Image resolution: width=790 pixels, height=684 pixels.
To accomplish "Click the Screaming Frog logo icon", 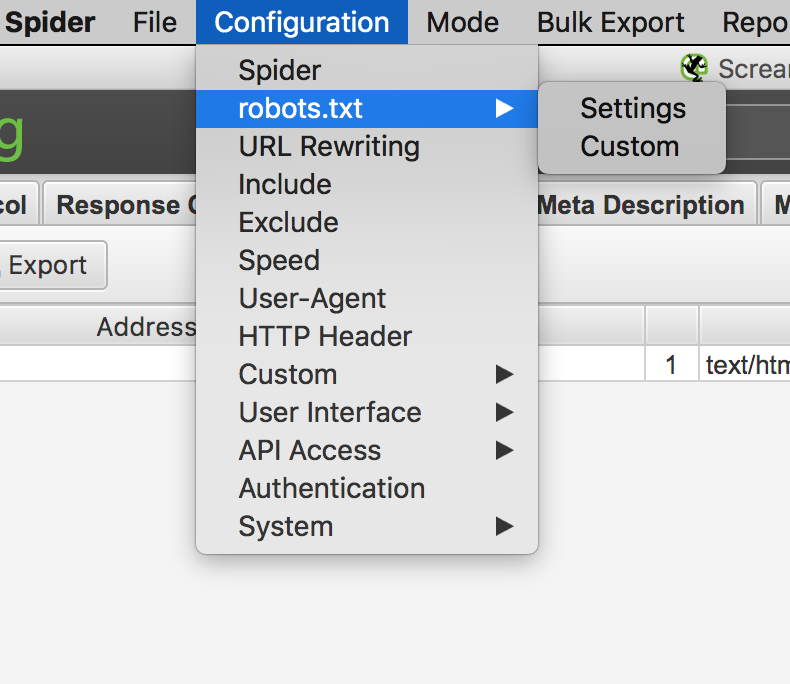I will (x=693, y=68).
